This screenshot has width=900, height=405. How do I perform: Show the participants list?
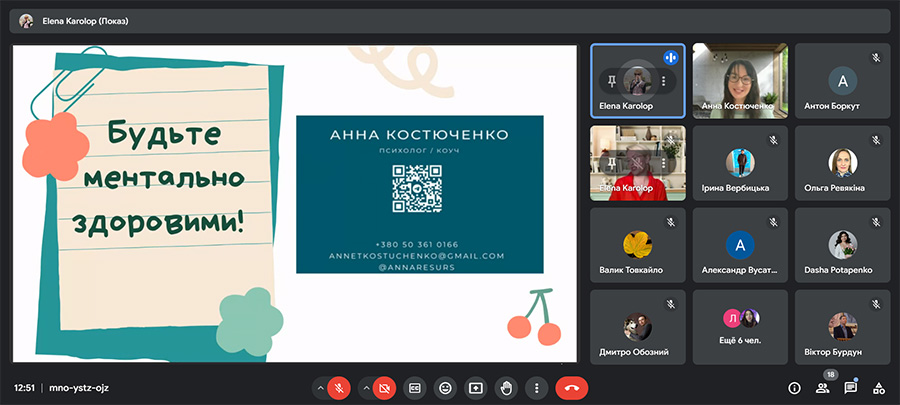pyautogui.click(x=823, y=387)
